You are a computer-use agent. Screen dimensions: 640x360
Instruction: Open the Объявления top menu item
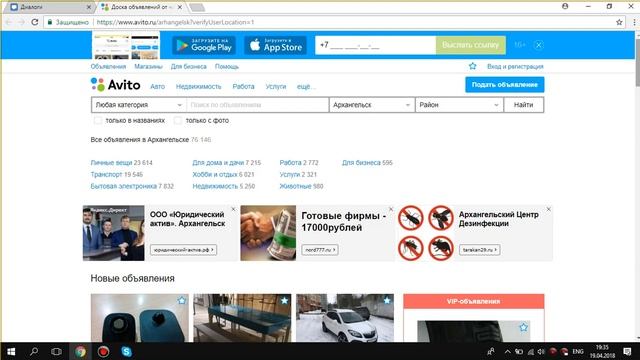(x=108, y=67)
